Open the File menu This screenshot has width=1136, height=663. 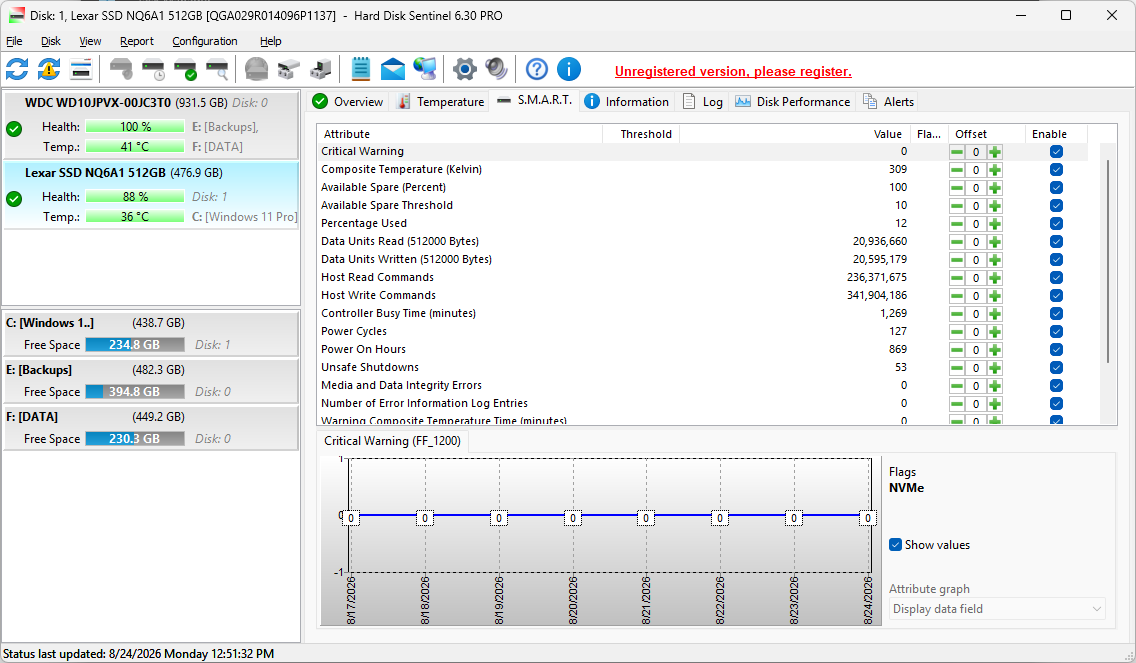(x=14, y=41)
